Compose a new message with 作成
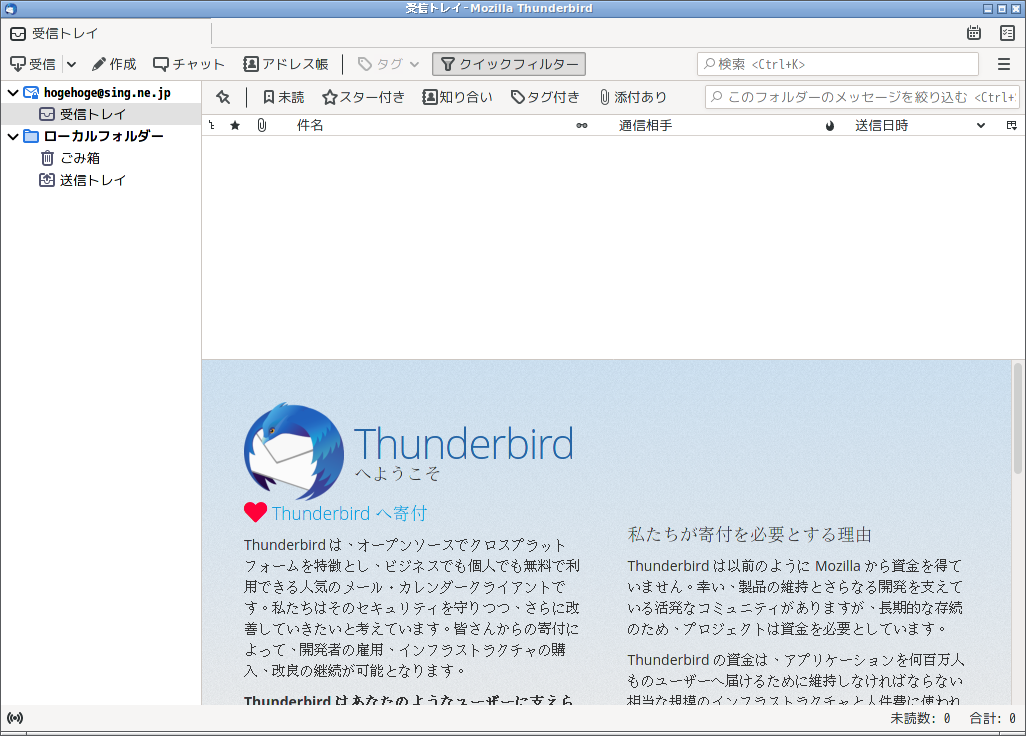1026x736 pixels. (114, 64)
